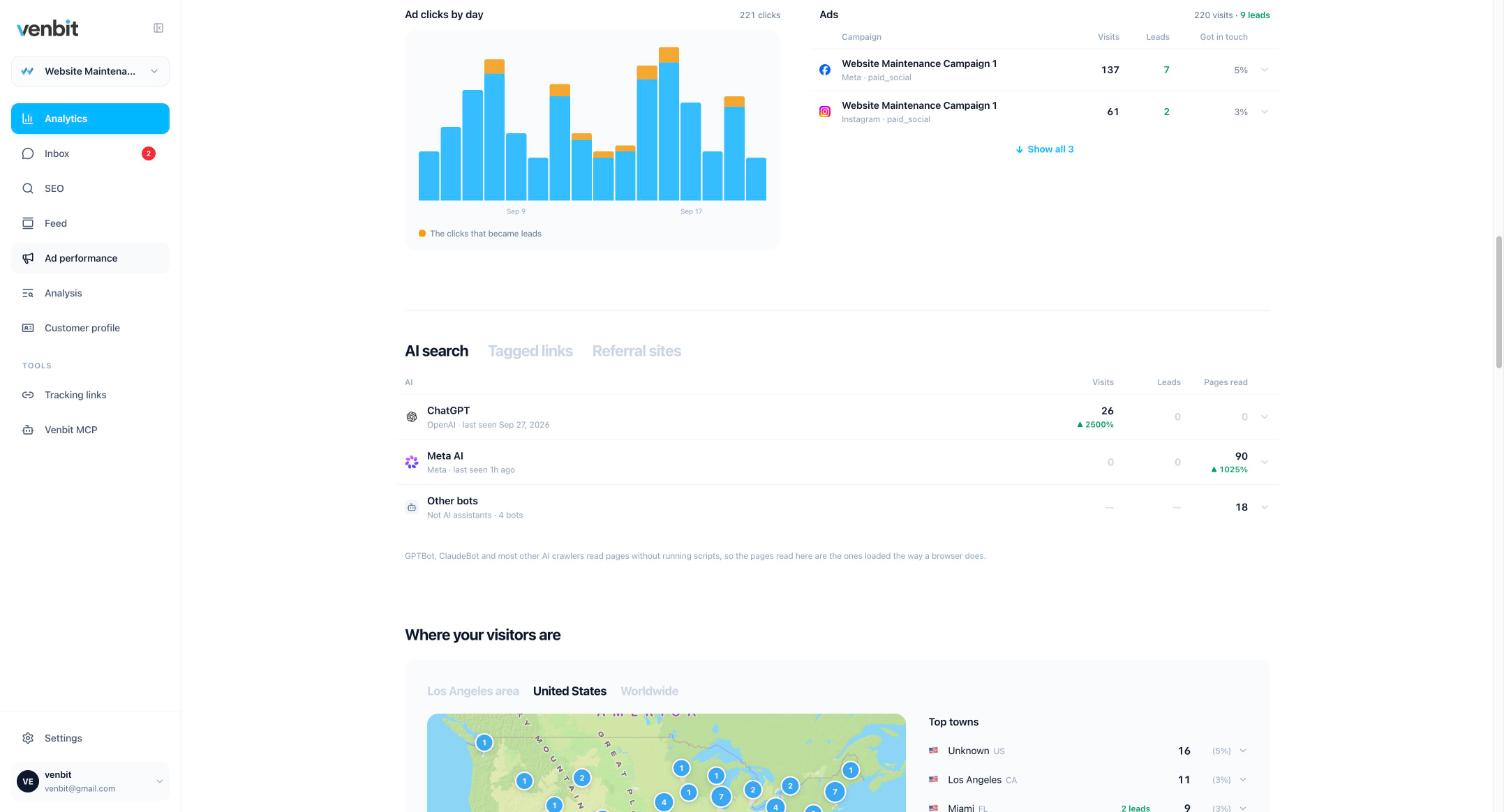
Task: Click the Venbit logo
Action: coord(47,28)
